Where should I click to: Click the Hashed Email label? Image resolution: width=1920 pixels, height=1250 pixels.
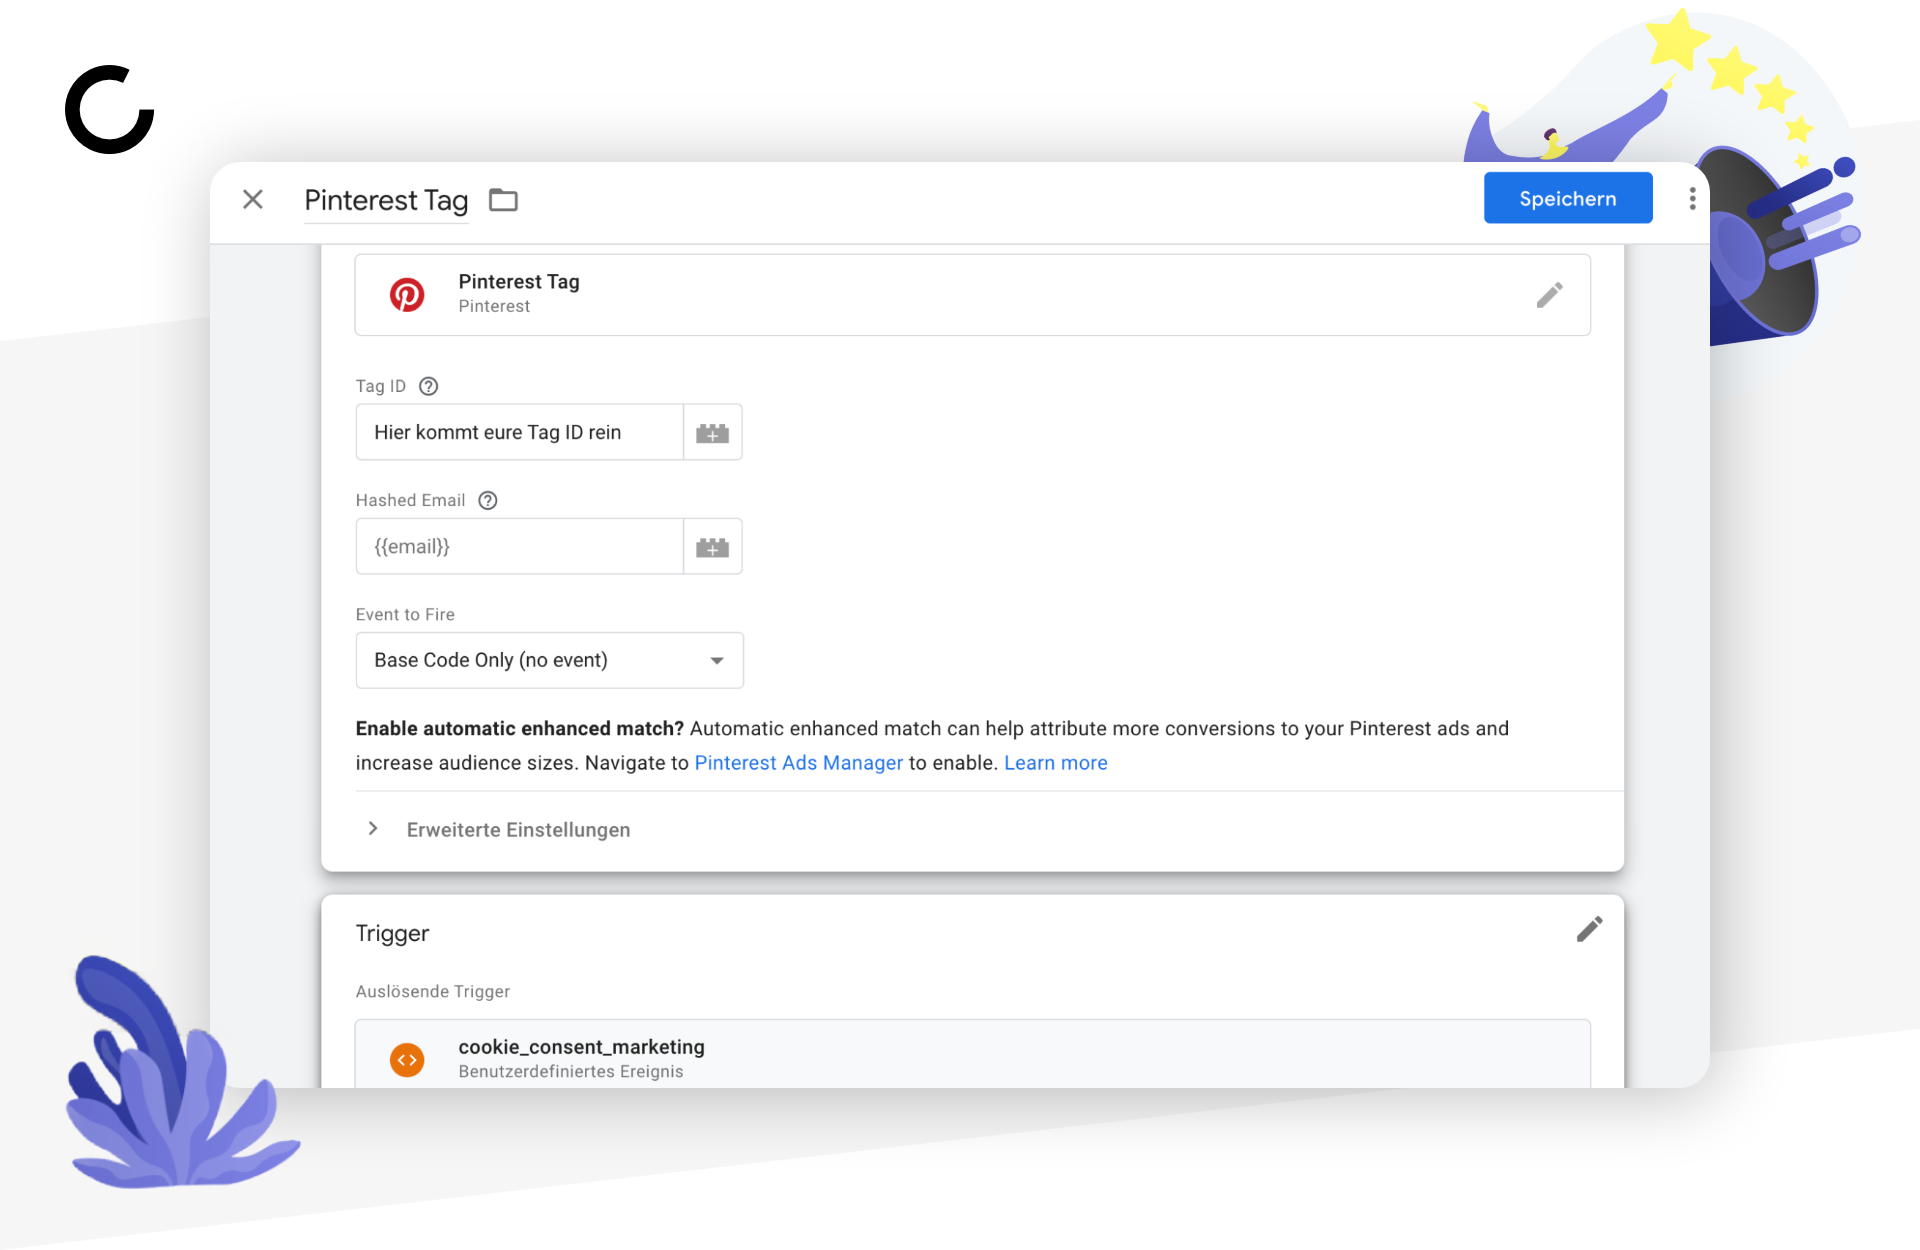410,500
